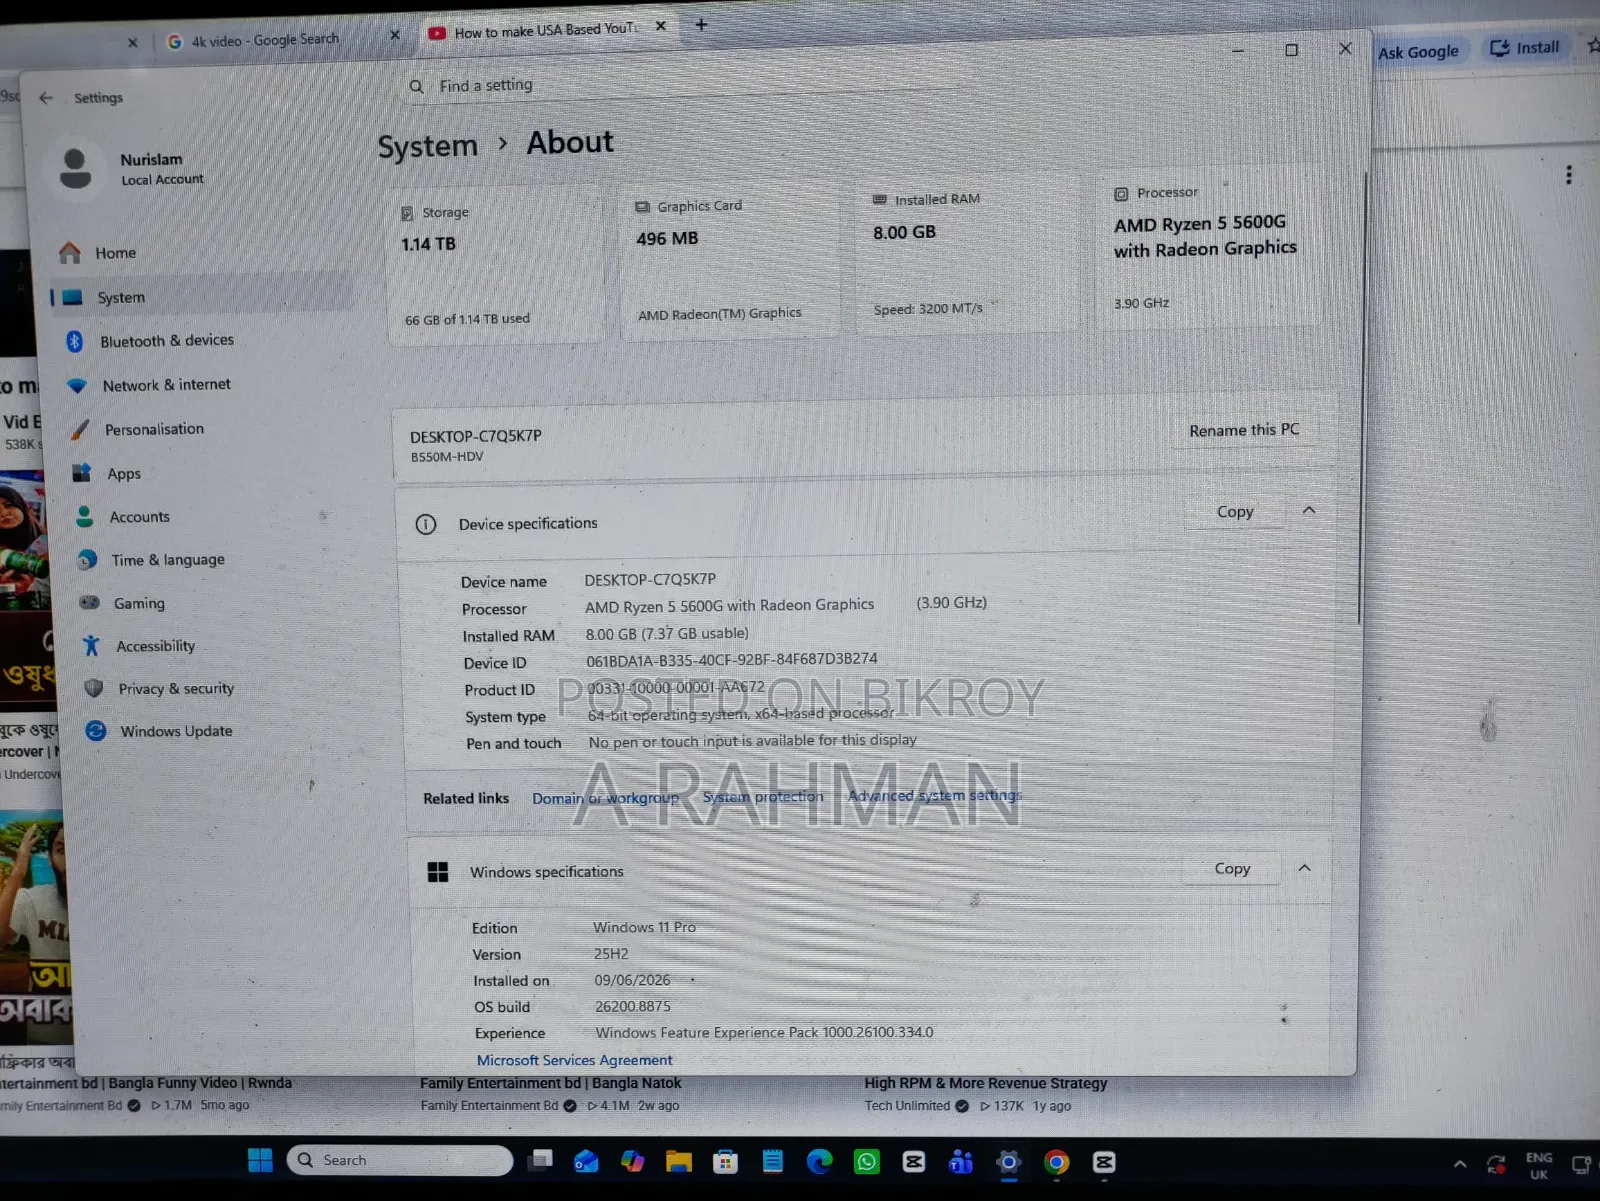Viewport: 1600px width, 1201px height.
Task: Click Rename this PC button
Action: (x=1244, y=430)
